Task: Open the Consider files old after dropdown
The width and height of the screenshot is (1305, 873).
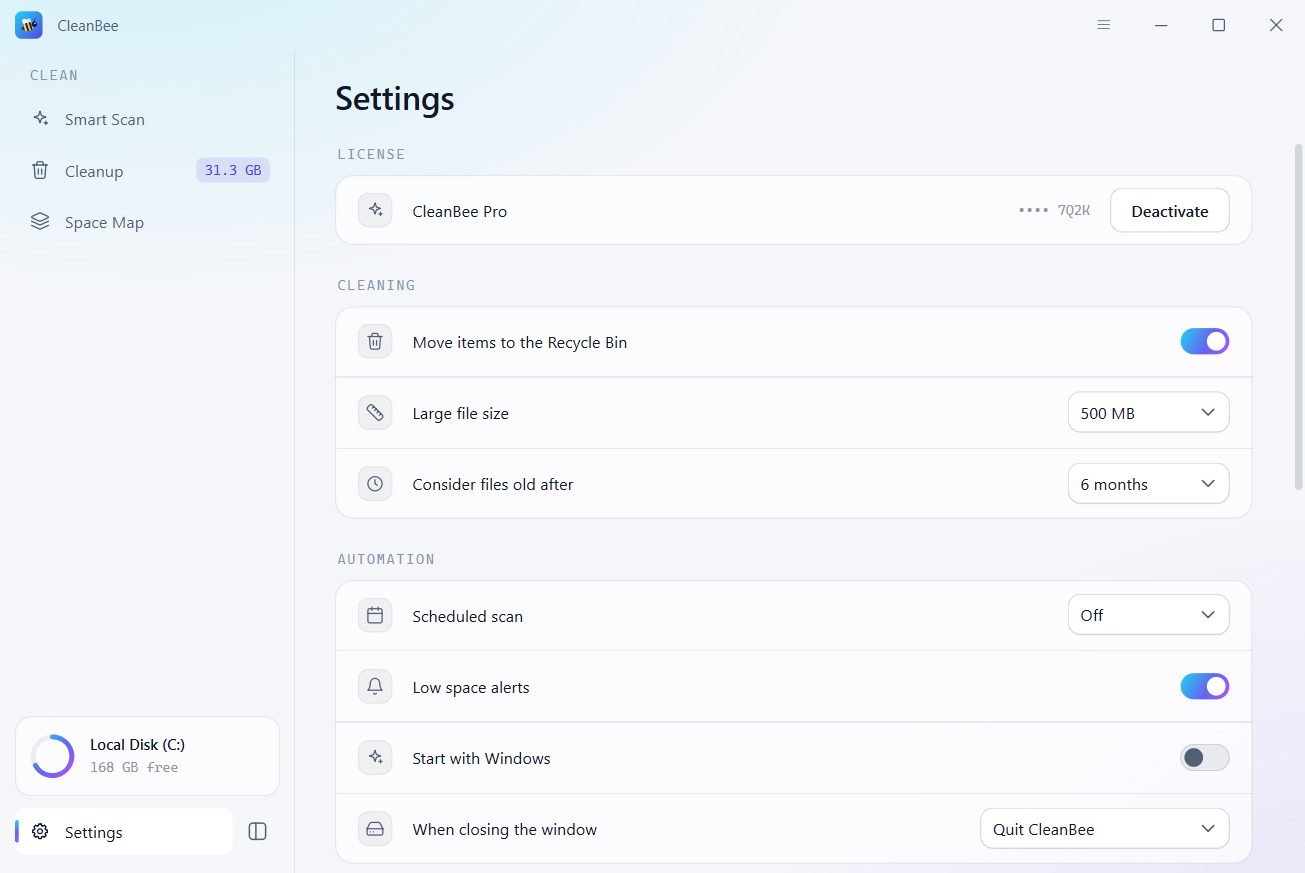Action: tap(1148, 484)
